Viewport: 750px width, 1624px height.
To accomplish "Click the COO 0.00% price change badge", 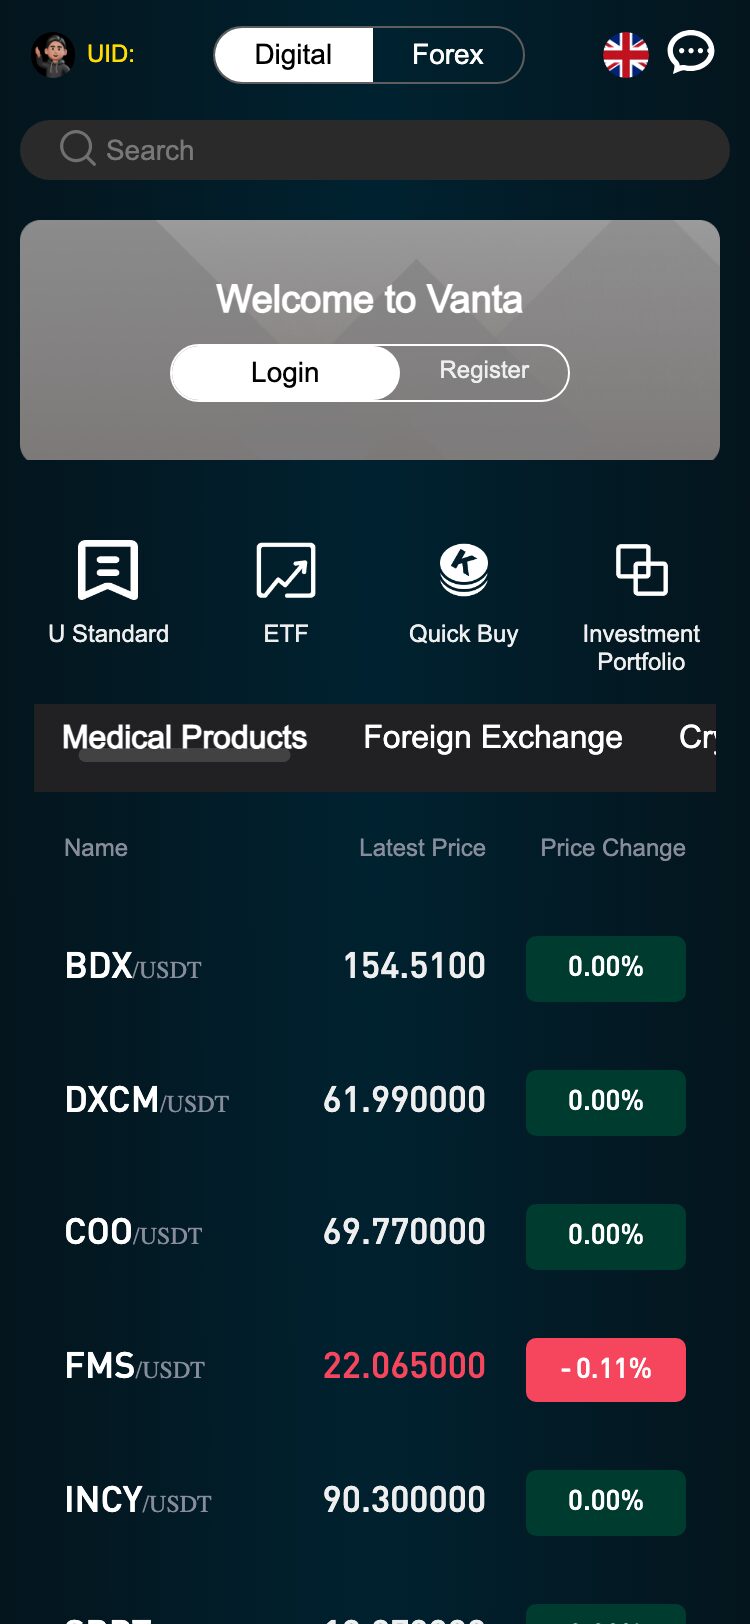I will click(x=606, y=1236).
